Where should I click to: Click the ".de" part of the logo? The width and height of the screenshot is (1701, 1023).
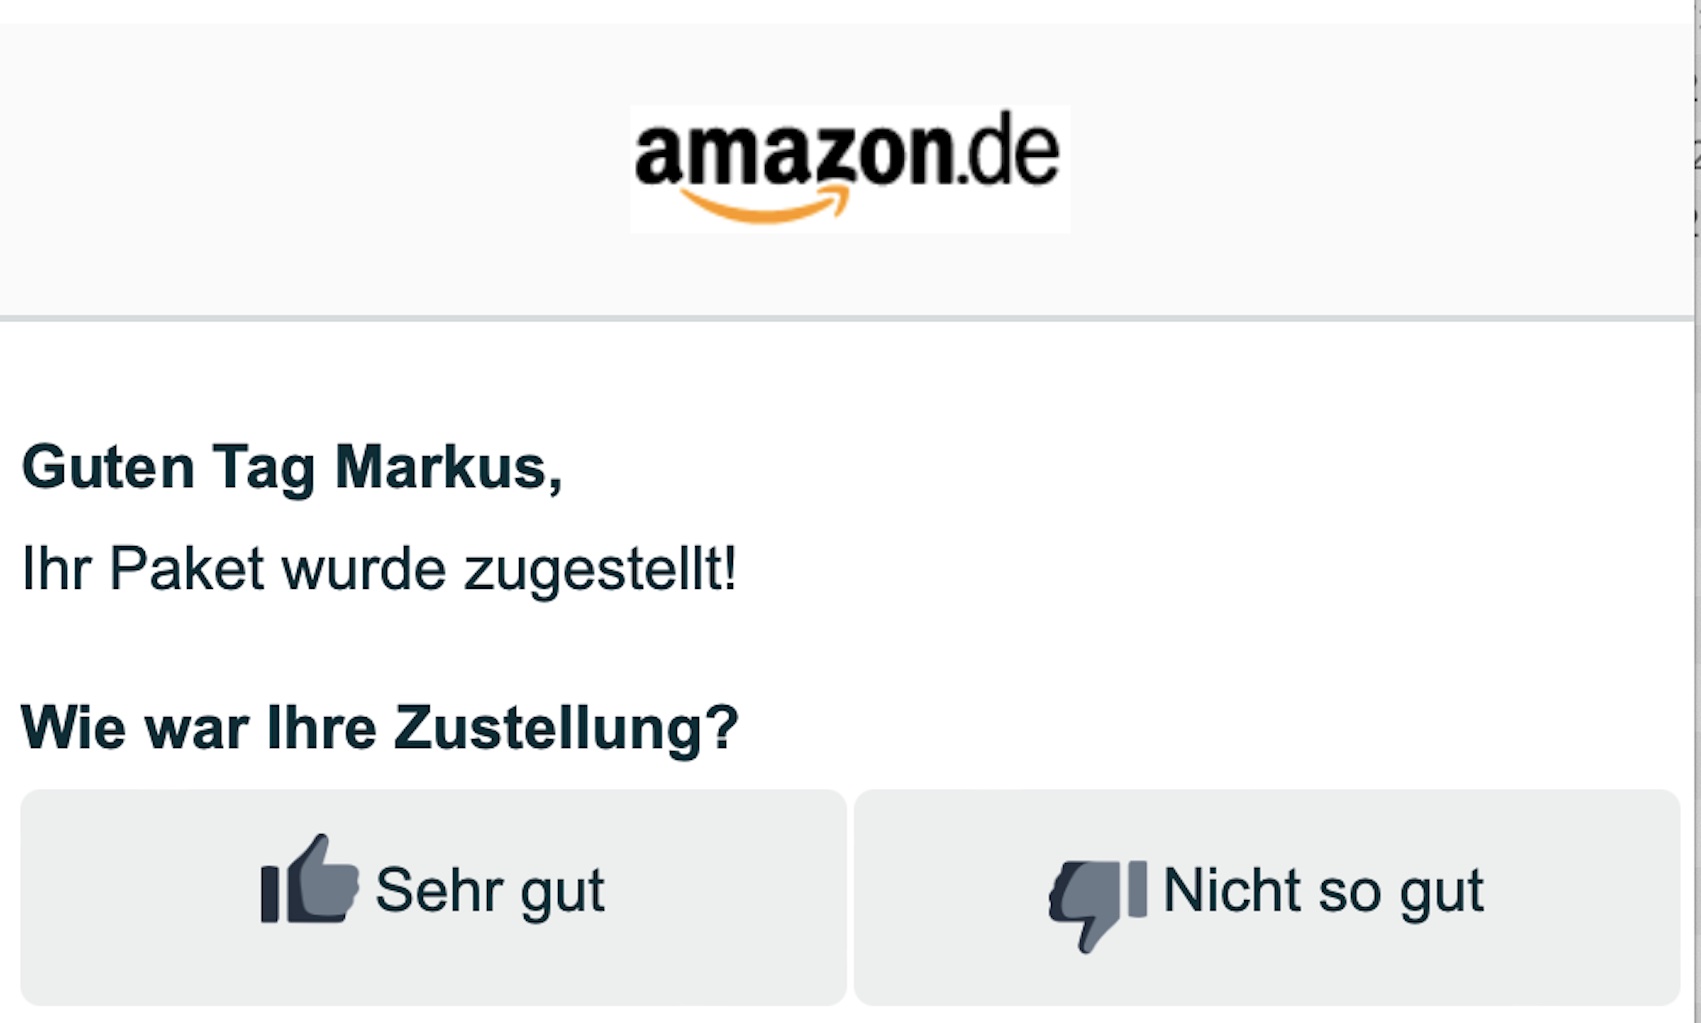pyautogui.click(x=1008, y=154)
